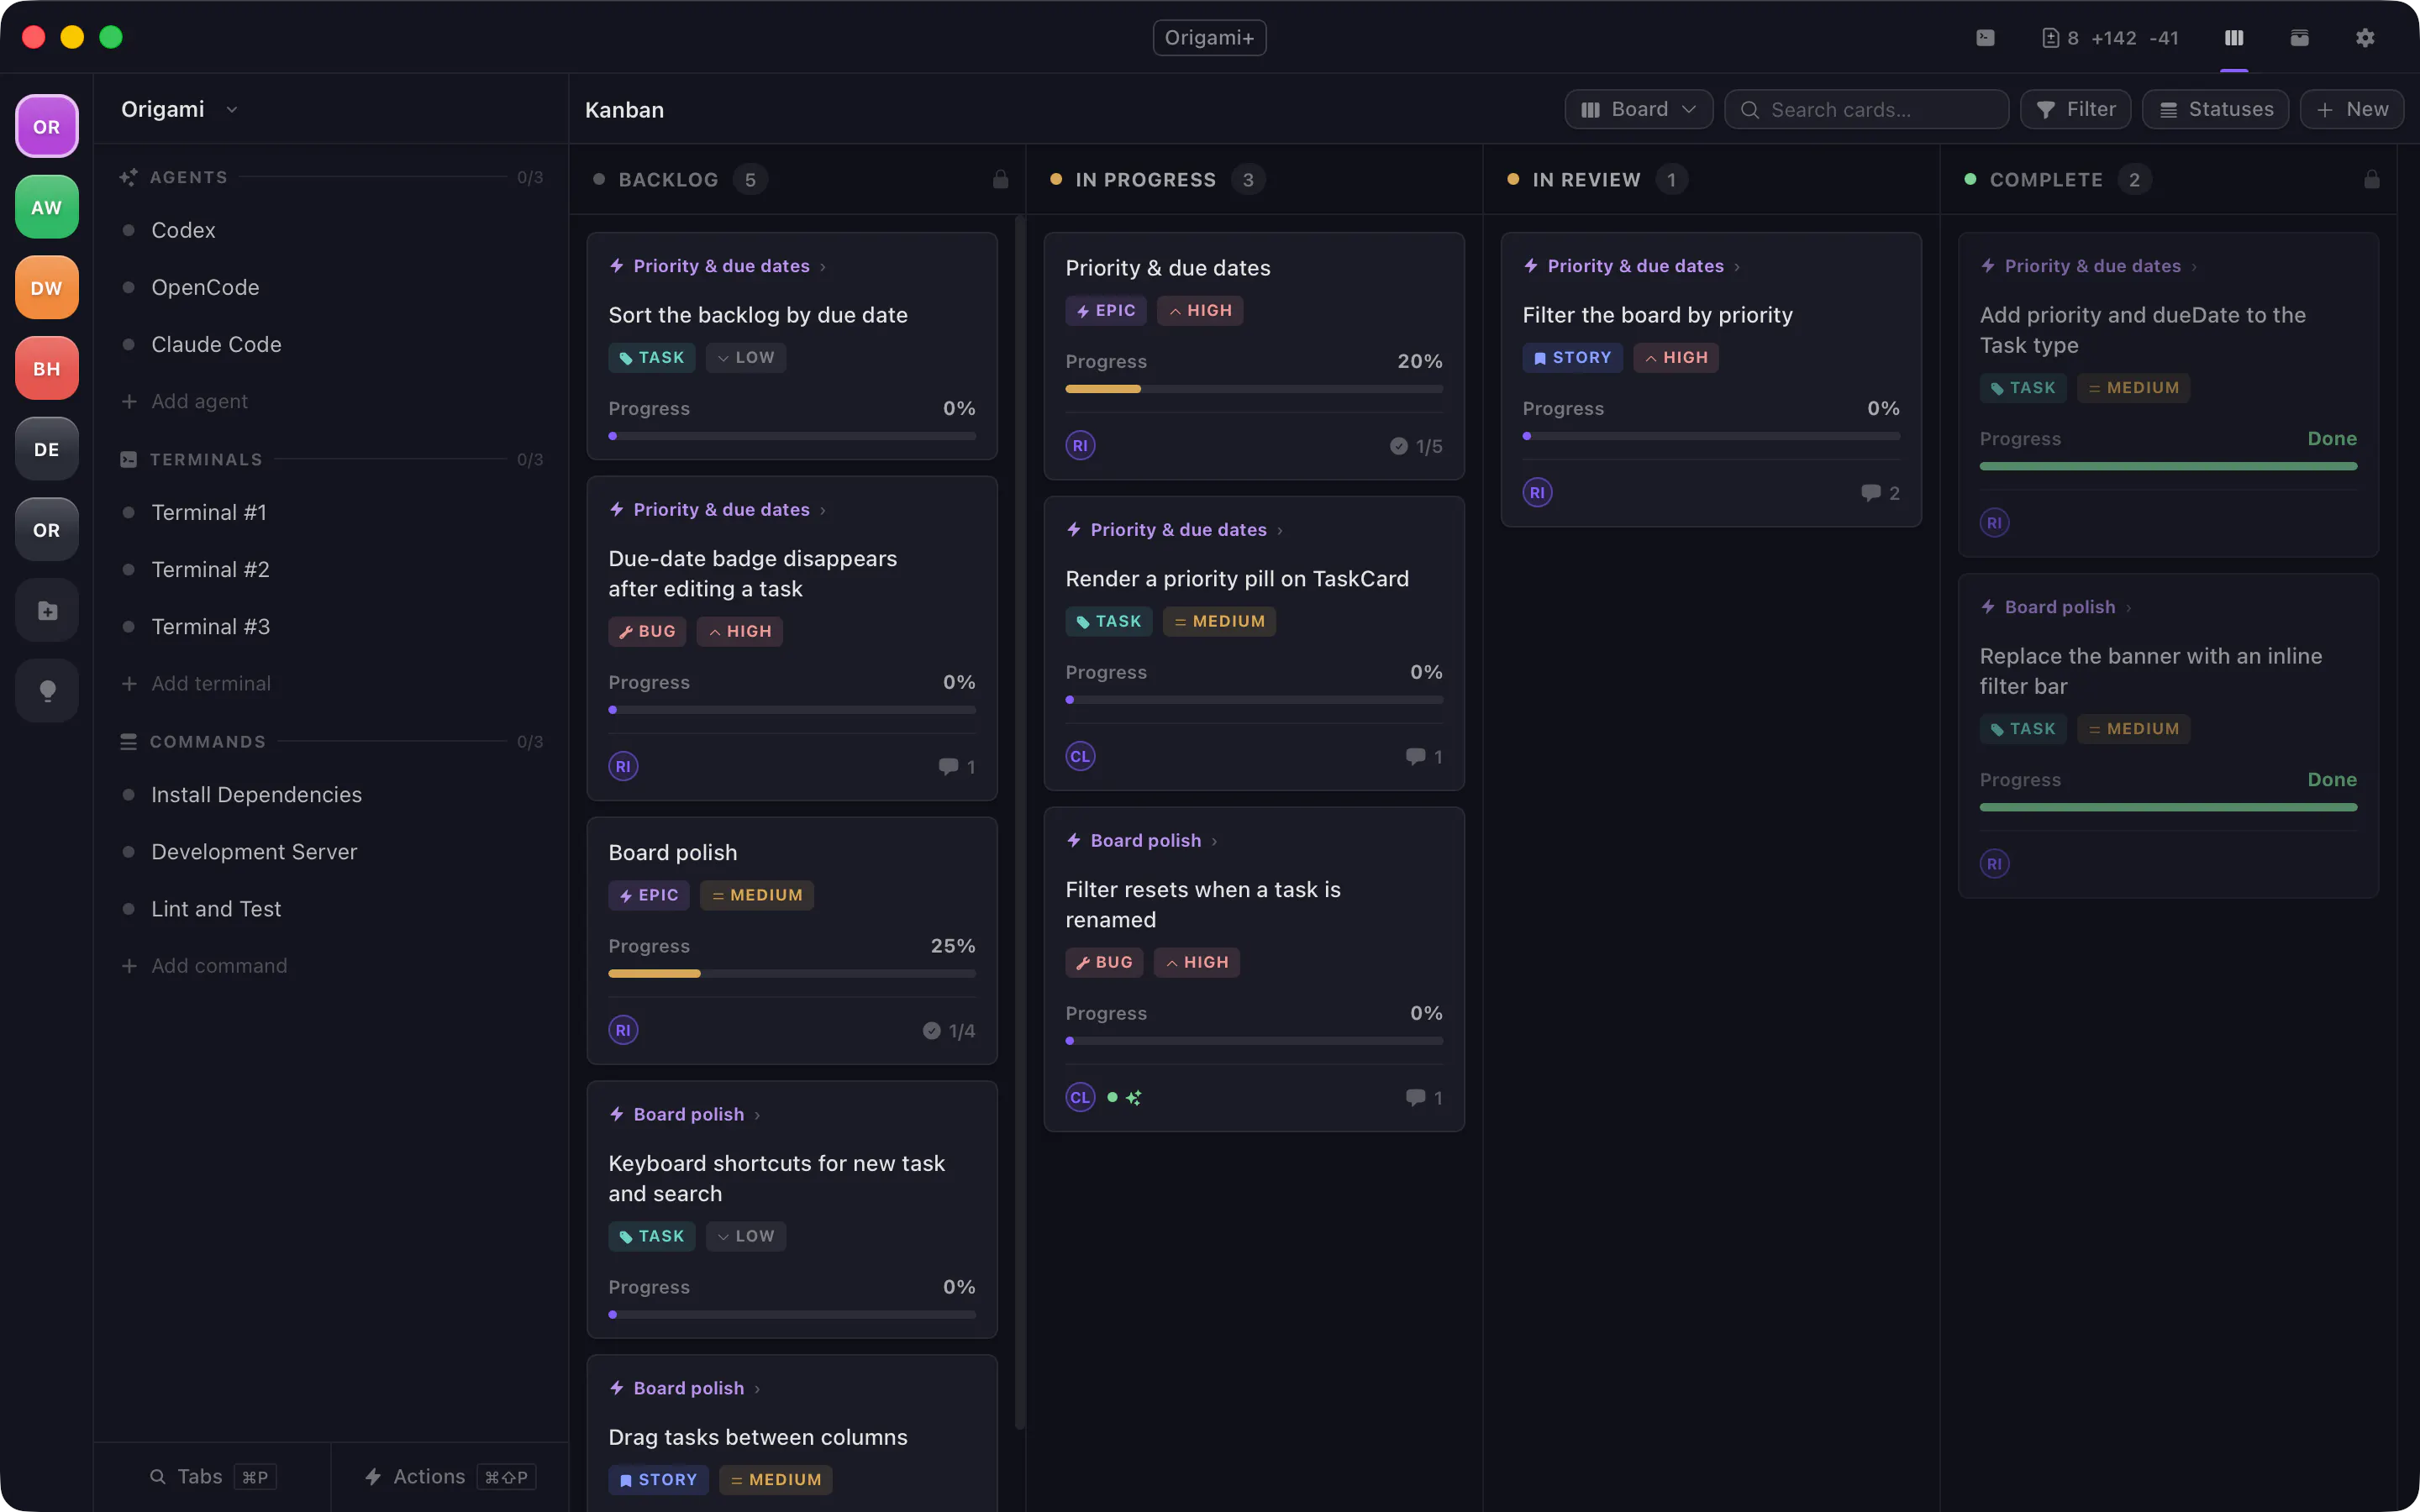The image size is (2420, 1512).
Task: Click the add folder icon in sidebar
Action: click(47, 611)
